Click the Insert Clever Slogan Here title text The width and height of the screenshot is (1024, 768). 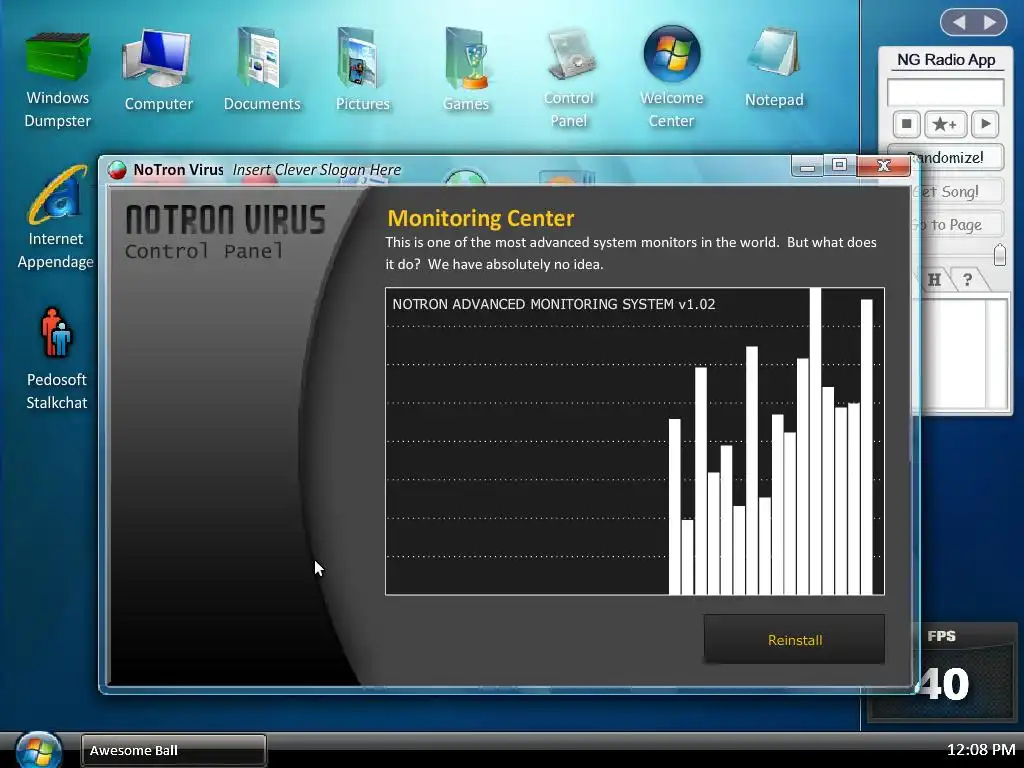pos(317,170)
